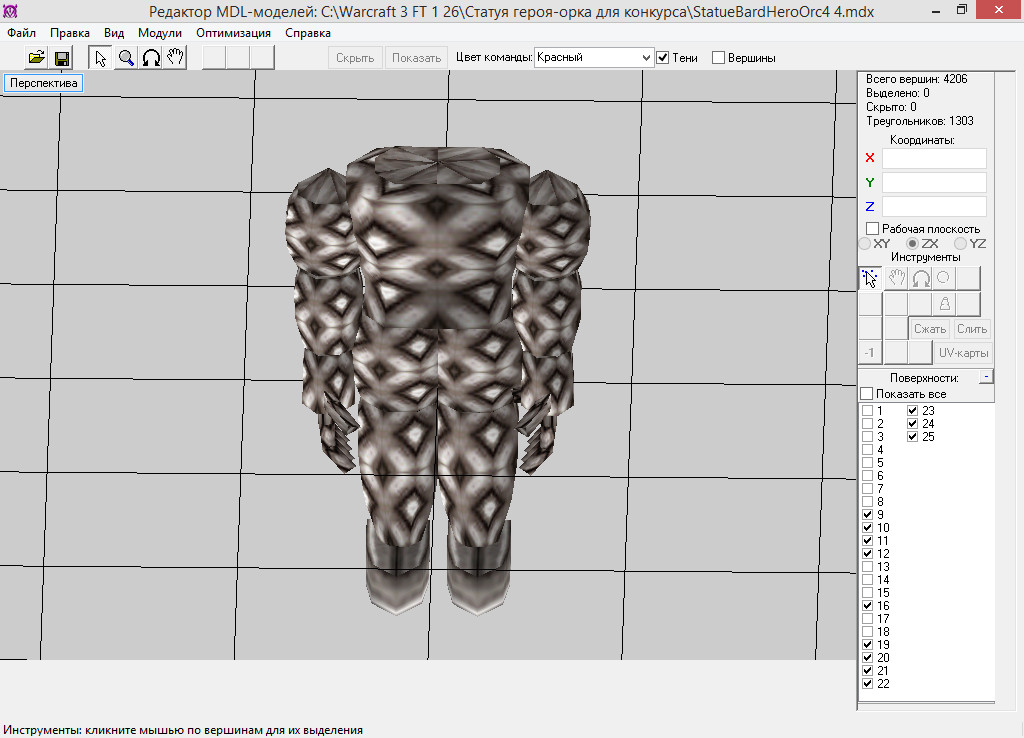Save the model with floppy disk icon

[x=62, y=57]
